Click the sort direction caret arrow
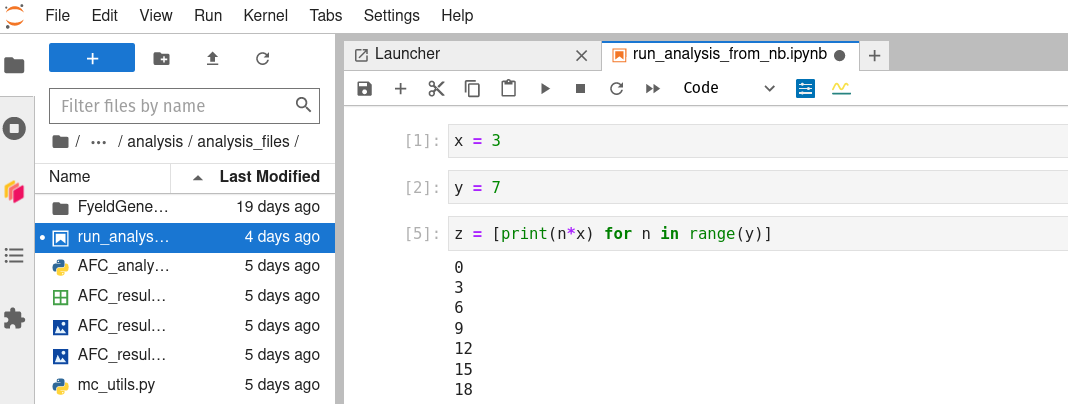This screenshot has height=404, width=1068. (x=198, y=178)
